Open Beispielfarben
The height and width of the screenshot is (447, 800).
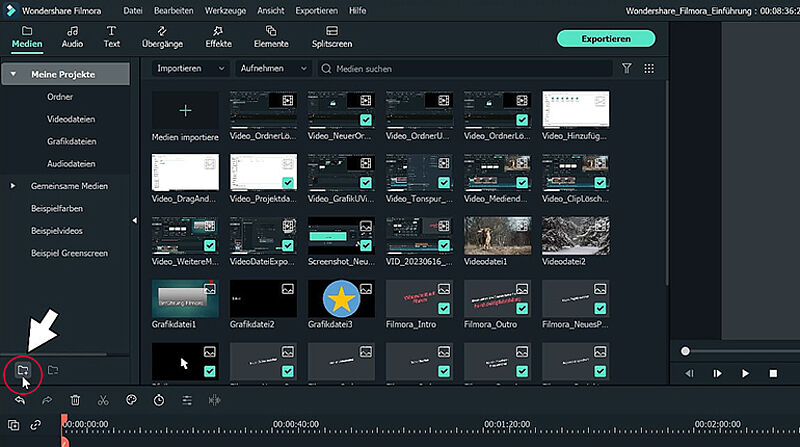57,209
